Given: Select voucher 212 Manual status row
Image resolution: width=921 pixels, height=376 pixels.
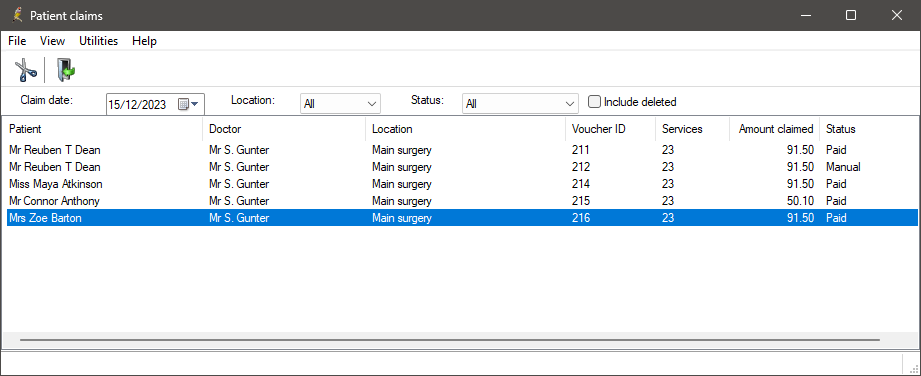Looking at the screenshot, I should [462, 167].
